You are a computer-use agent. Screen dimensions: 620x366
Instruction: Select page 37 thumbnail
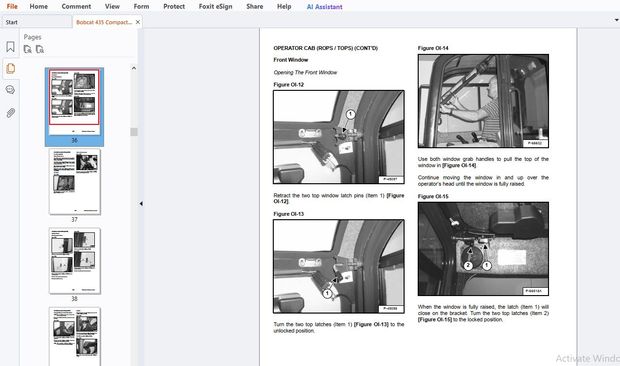pyautogui.click(x=75, y=182)
